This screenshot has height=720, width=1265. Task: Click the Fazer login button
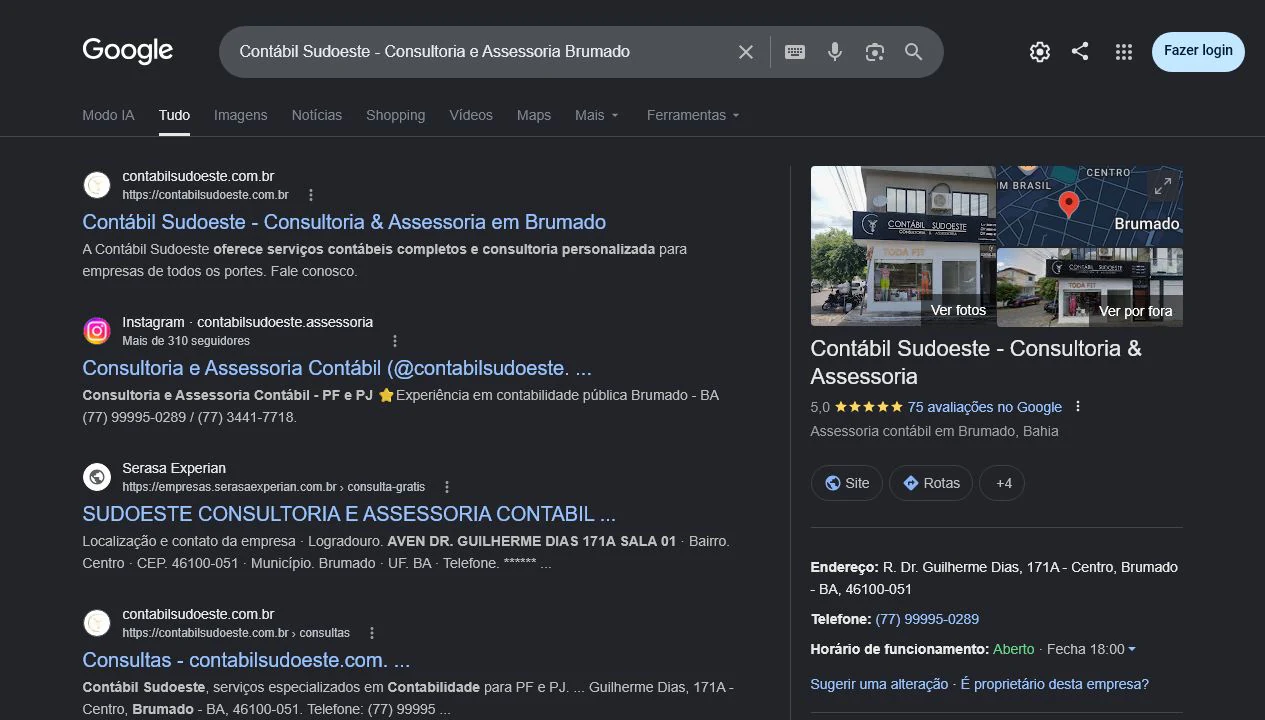click(x=1198, y=51)
